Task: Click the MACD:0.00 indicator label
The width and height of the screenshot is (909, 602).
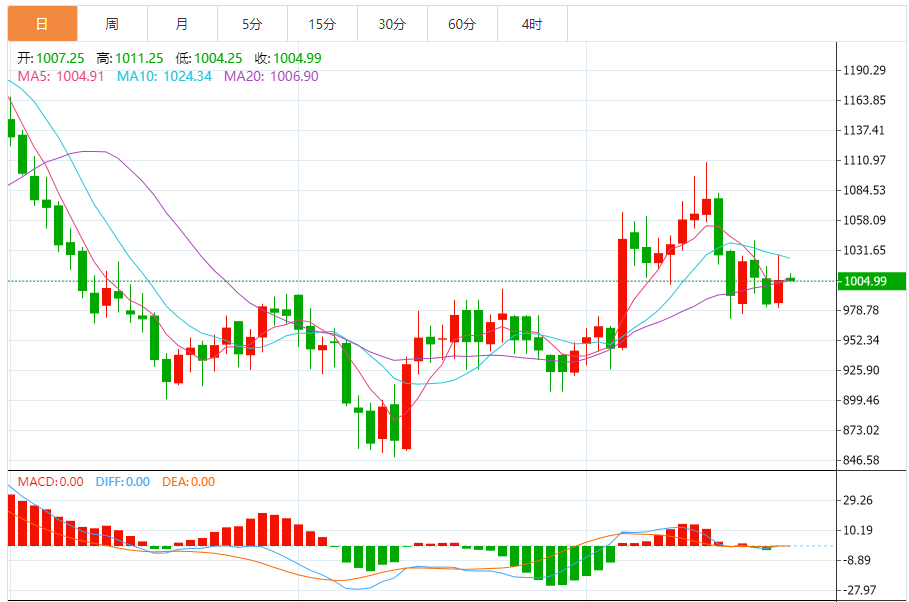Action: click(50, 482)
